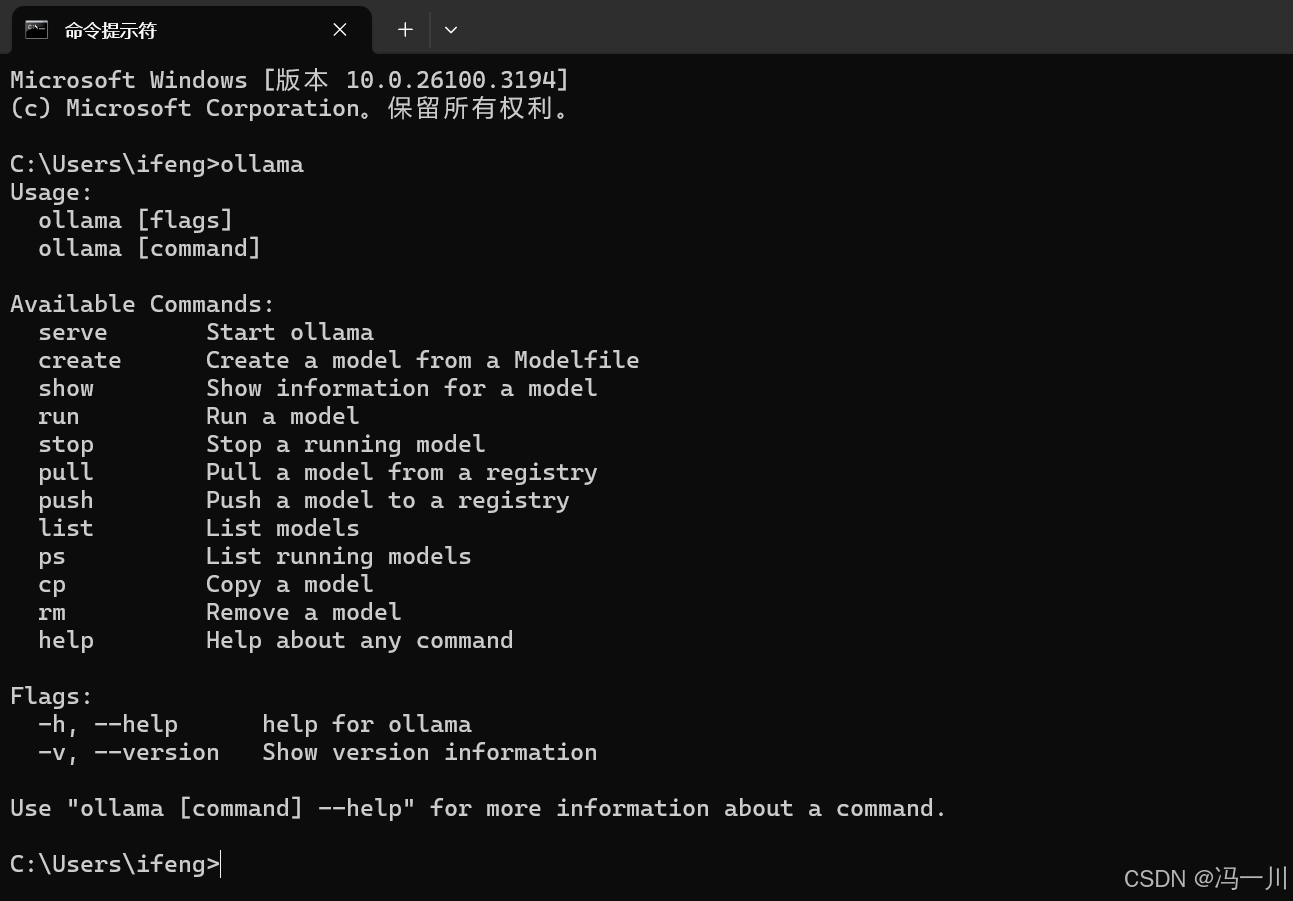Click the CSDN @冯一川 watermark
Viewport: 1293px width, 901px height.
1206,878
